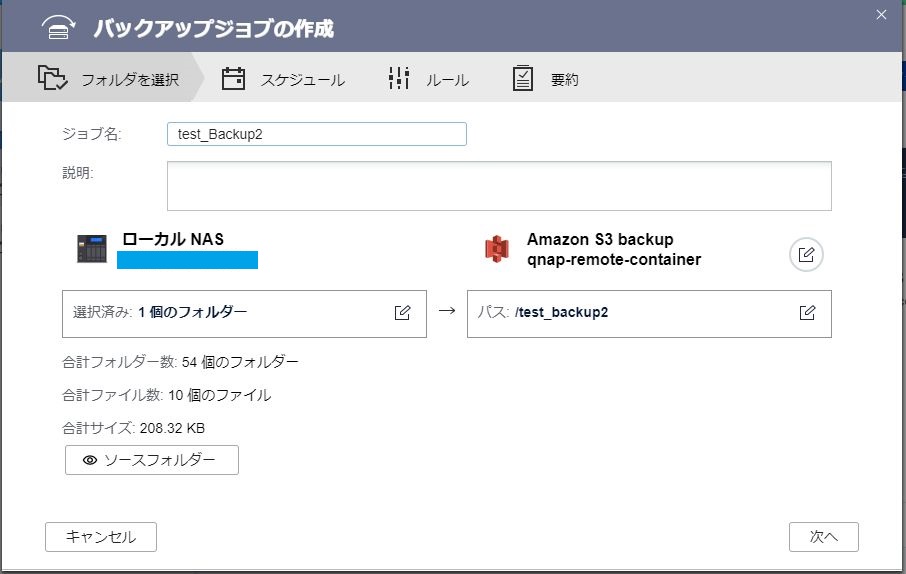Close the backup job dialog
The width and height of the screenshot is (906, 574).
coord(881,14)
